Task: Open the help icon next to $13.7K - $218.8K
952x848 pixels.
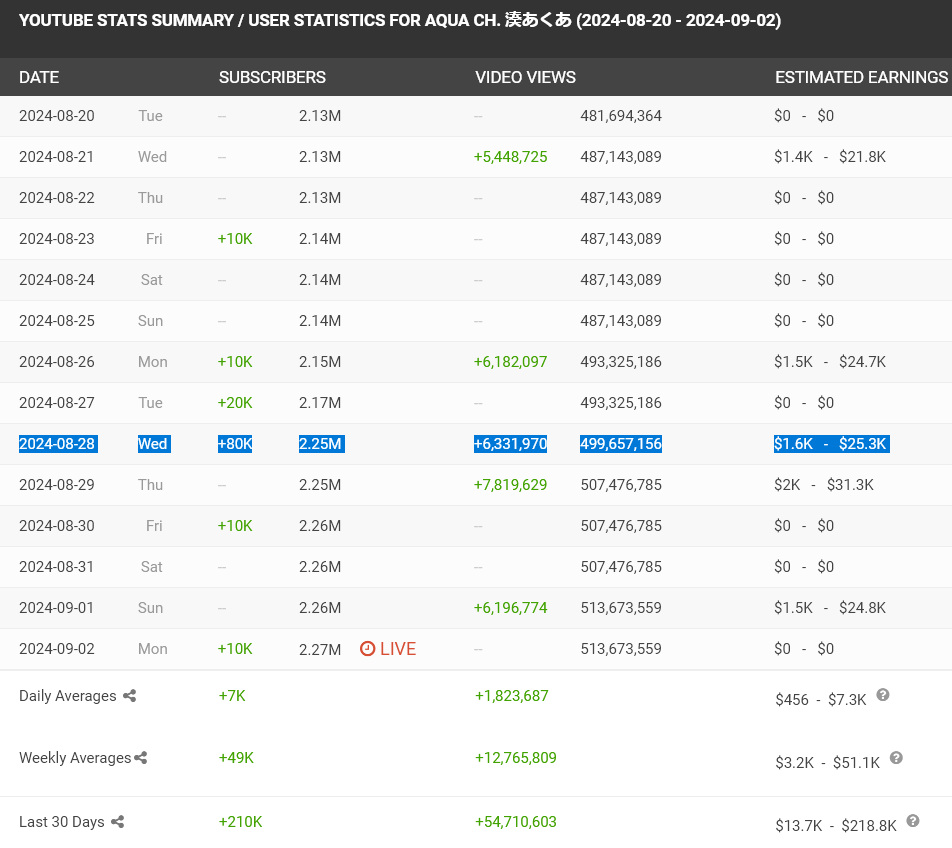Action: coord(913,821)
